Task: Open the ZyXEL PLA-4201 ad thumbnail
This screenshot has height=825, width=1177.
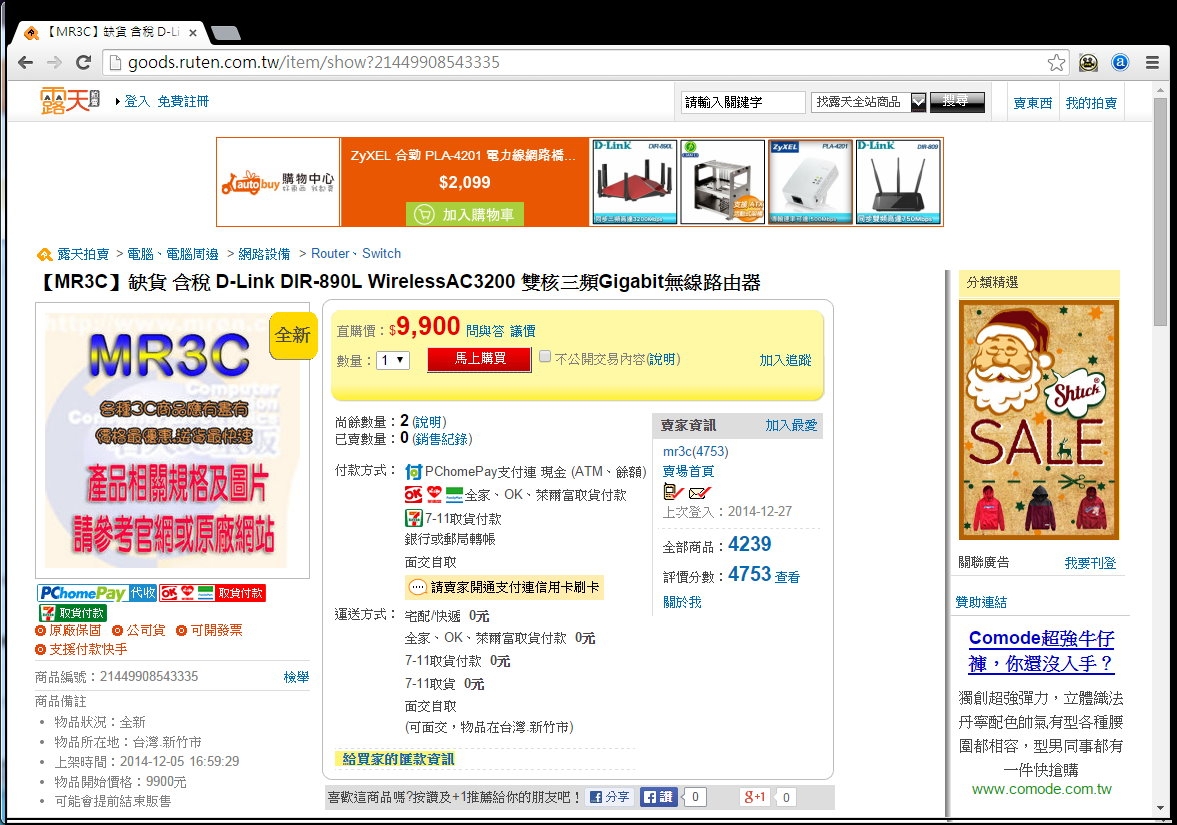Action: coord(810,182)
